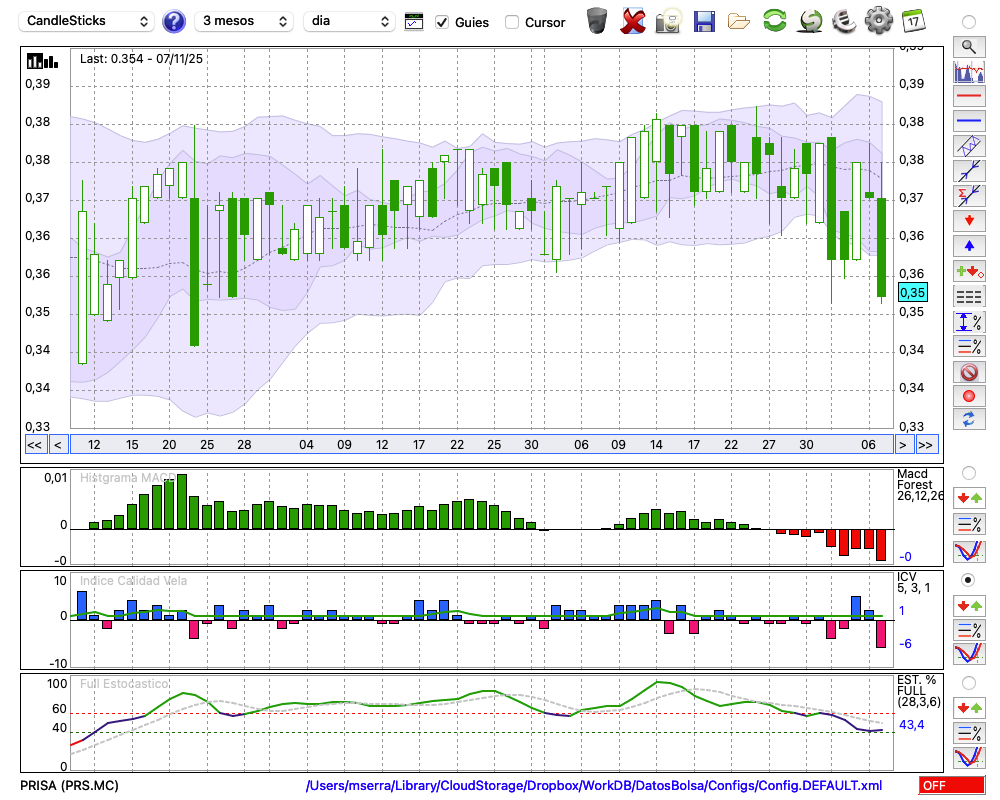The height and width of the screenshot is (800, 1000).
Task: Click the >> jump forward button
Action: 927,445
